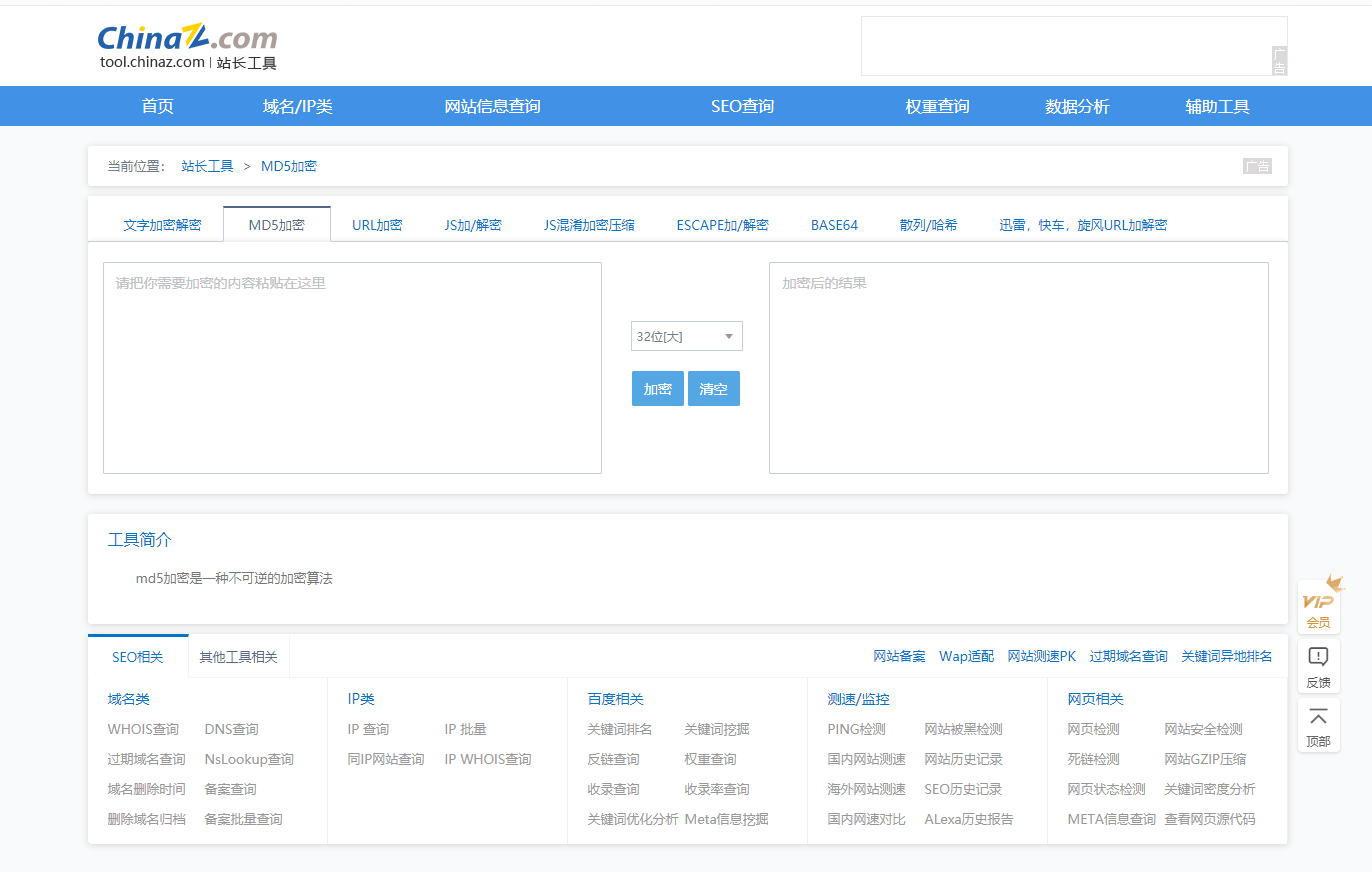Click the 清空 clear button
1372x872 pixels.
713,388
